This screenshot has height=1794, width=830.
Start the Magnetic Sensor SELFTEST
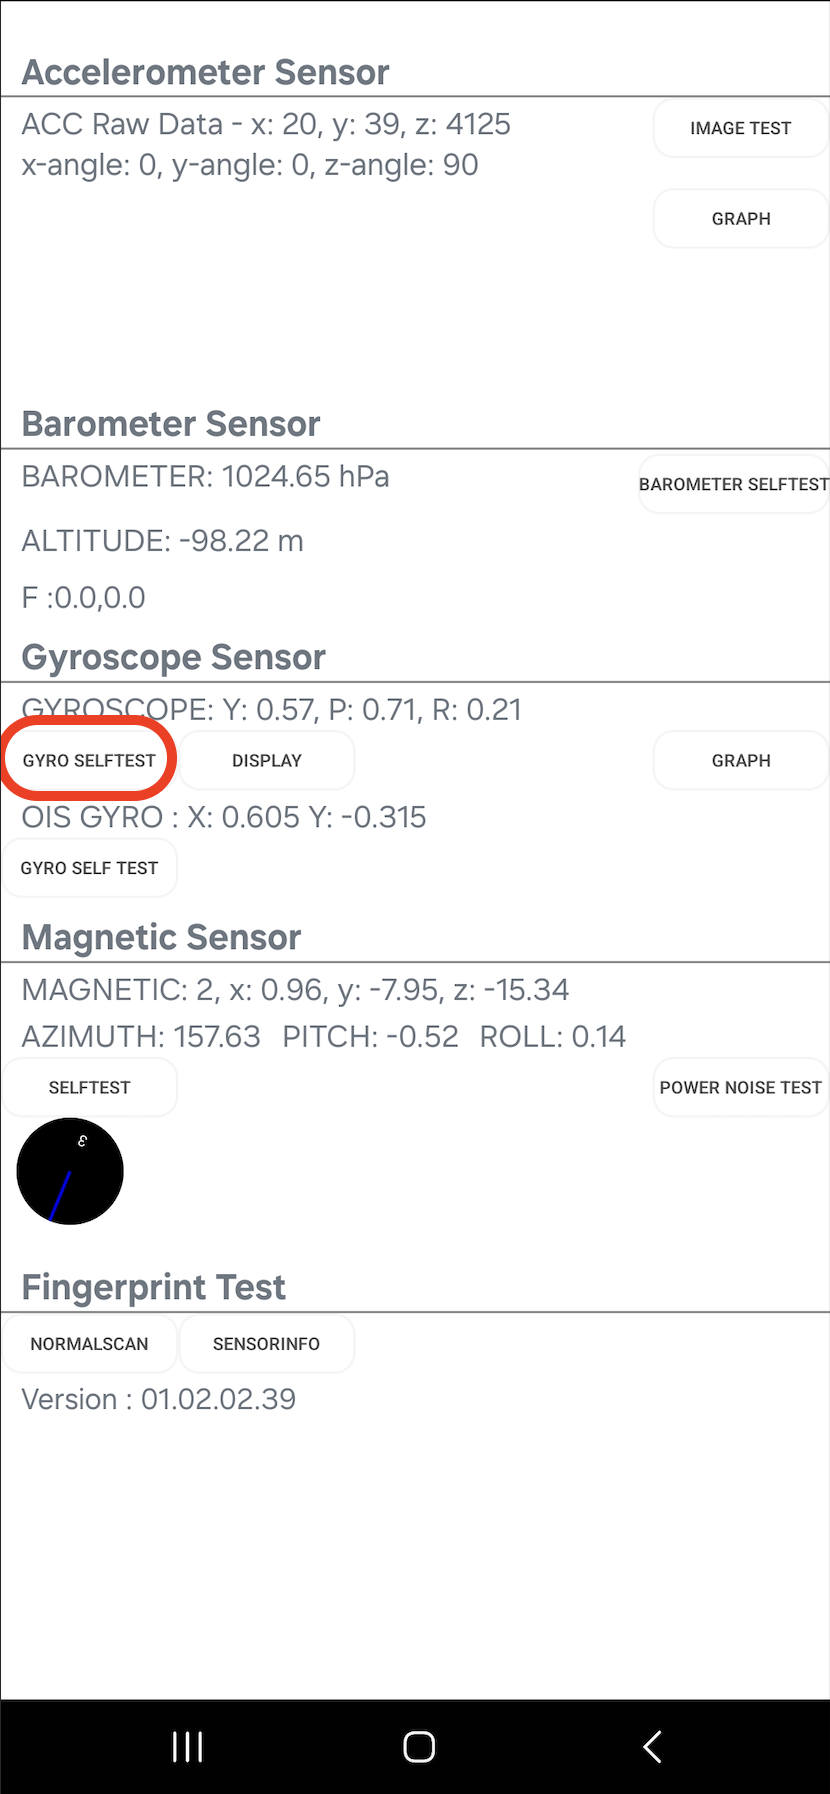89,1087
